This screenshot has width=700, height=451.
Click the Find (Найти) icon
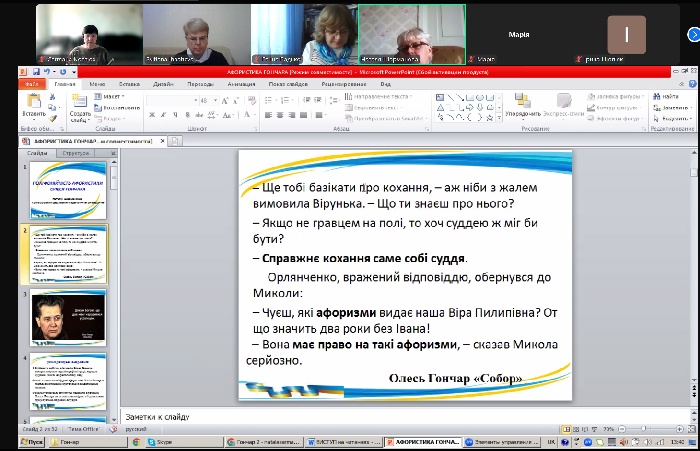coord(667,96)
